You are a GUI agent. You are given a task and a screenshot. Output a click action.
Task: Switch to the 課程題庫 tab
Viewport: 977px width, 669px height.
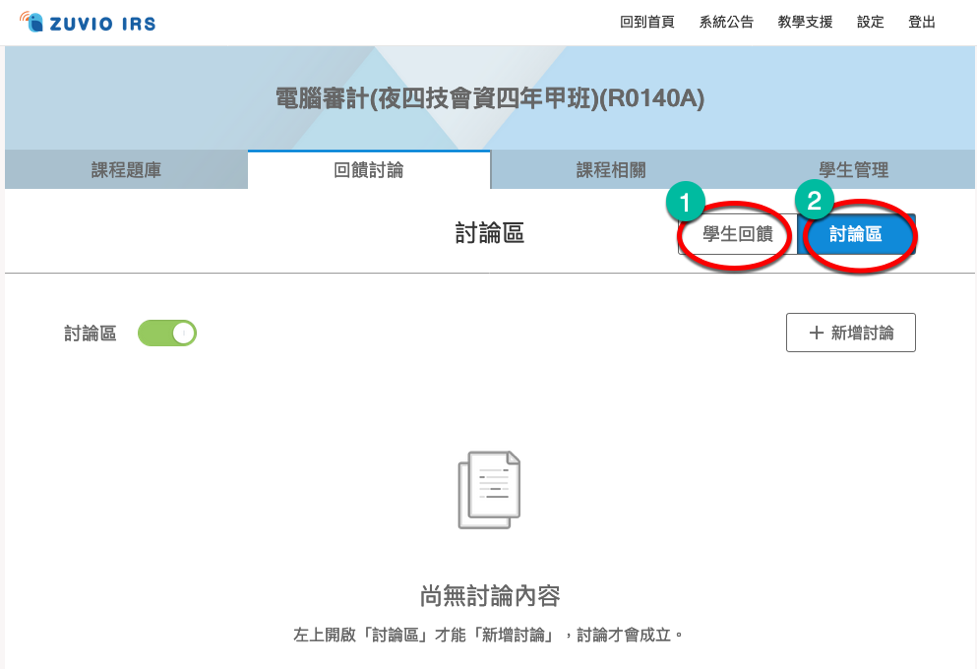point(126,169)
